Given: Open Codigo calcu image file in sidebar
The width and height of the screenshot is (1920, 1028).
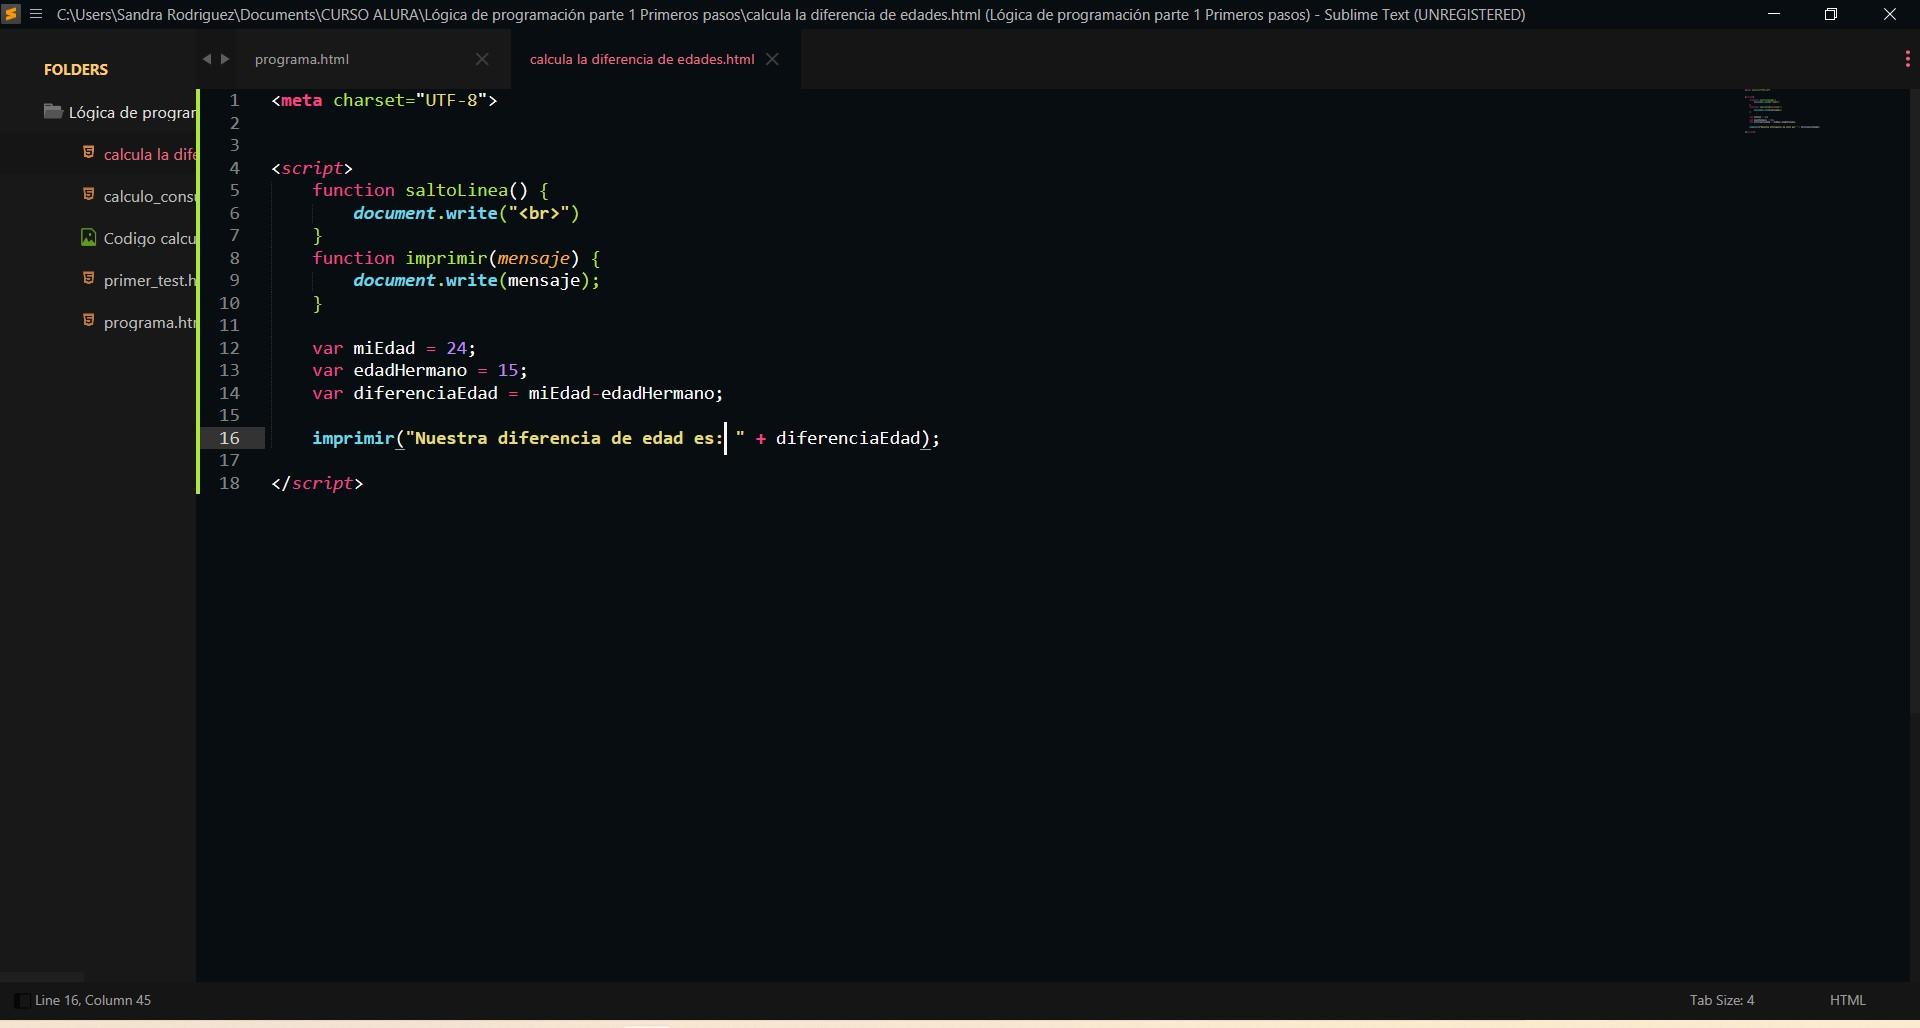Looking at the screenshot, I should coord(150,238).
